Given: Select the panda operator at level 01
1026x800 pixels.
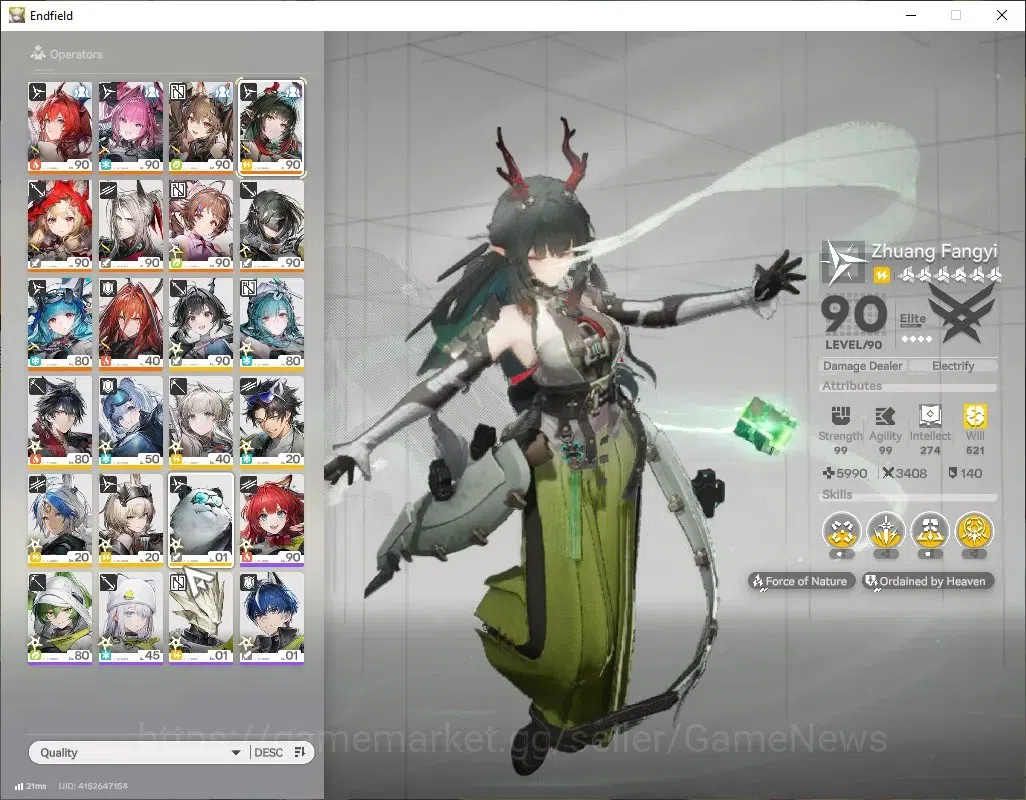Looking at the screenshot, I should 201,519.
